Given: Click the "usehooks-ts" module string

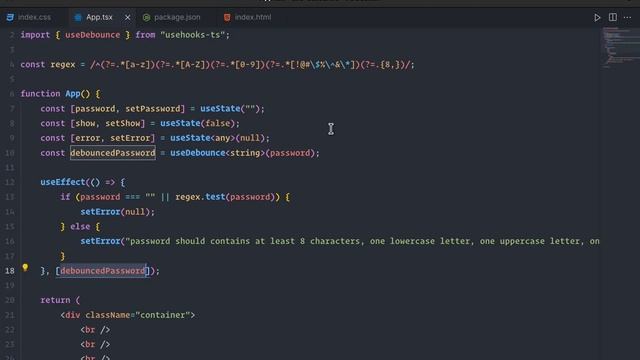Looking at the screenshot, I should pos(193,35).
